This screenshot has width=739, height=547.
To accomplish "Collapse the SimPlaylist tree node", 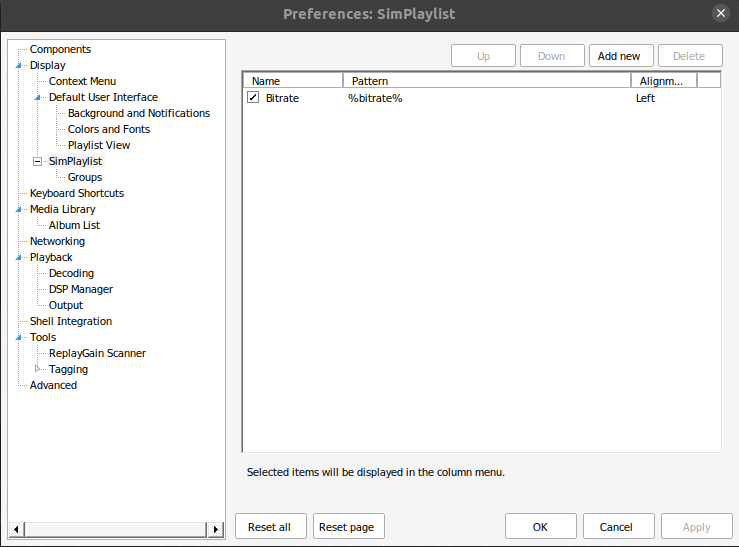I will 37,162.
